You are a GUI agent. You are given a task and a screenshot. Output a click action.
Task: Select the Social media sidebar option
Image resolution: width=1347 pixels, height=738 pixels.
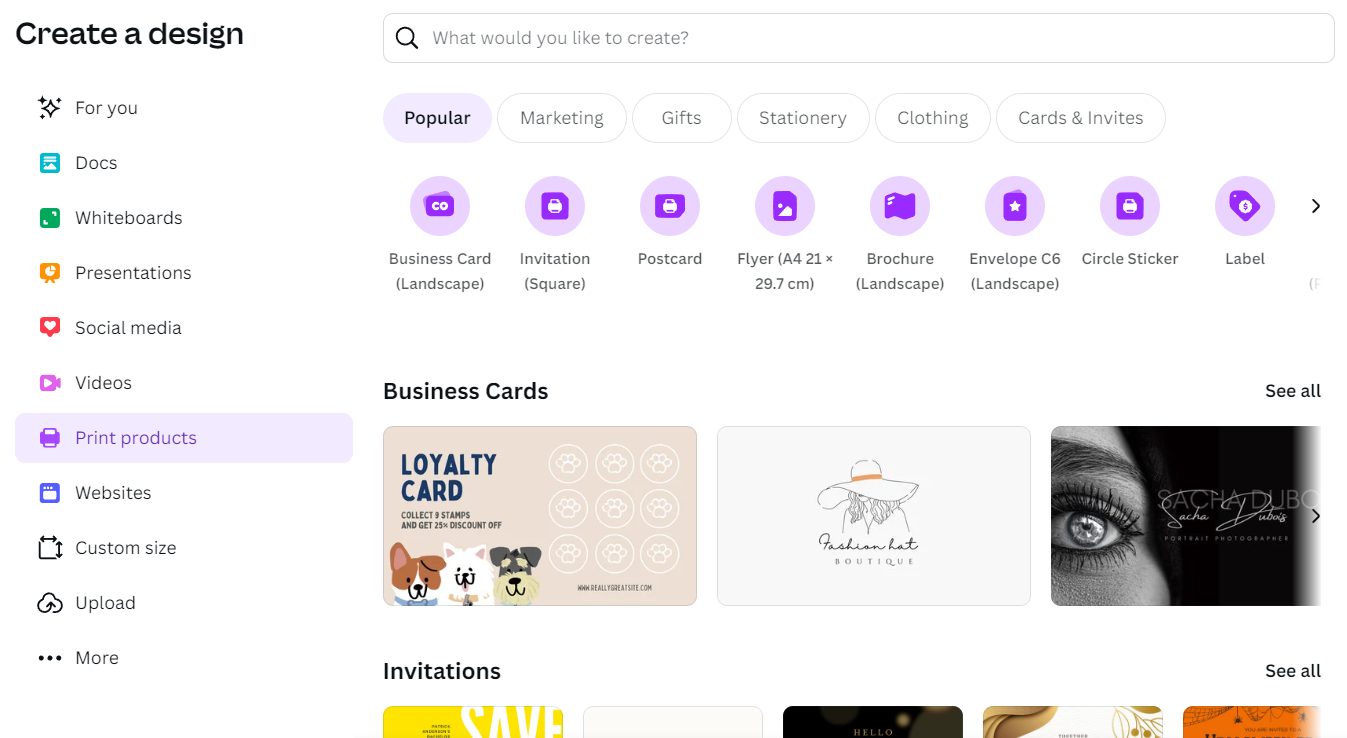pyautogui.click(x=128, y=327)
